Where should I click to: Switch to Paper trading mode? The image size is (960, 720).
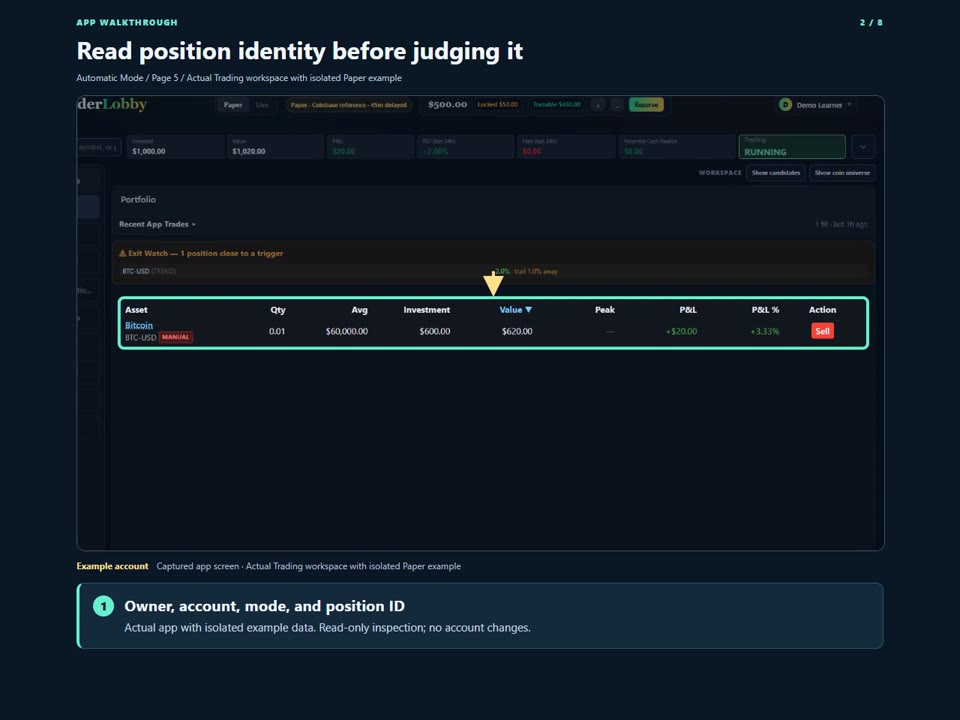click(233, 105)
